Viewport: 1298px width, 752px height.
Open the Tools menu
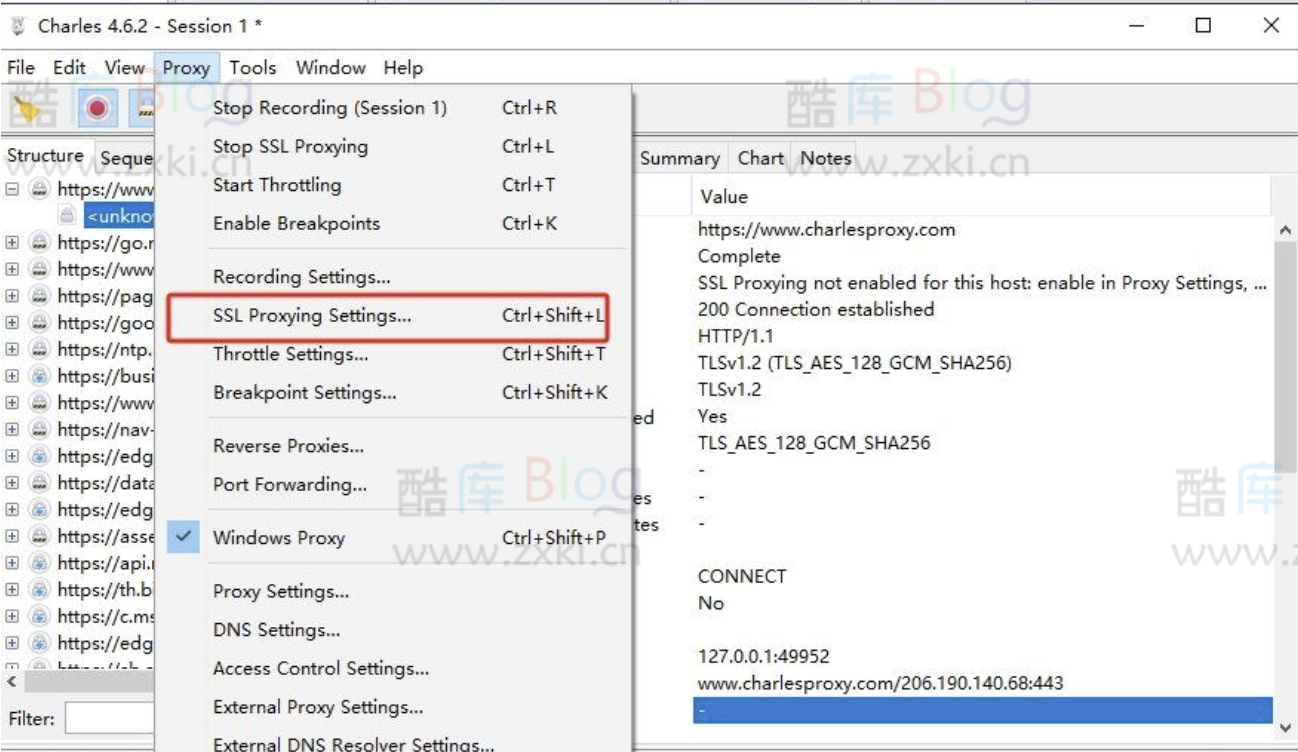point(252,68)
